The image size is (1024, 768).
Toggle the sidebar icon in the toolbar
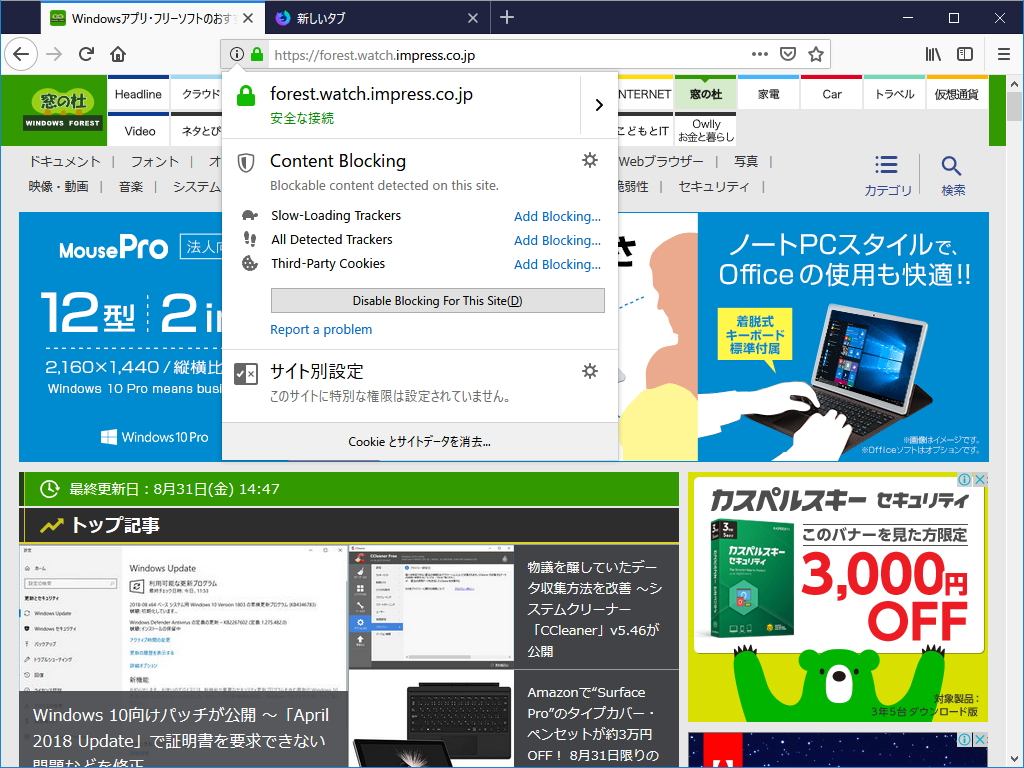pos(964,54)
